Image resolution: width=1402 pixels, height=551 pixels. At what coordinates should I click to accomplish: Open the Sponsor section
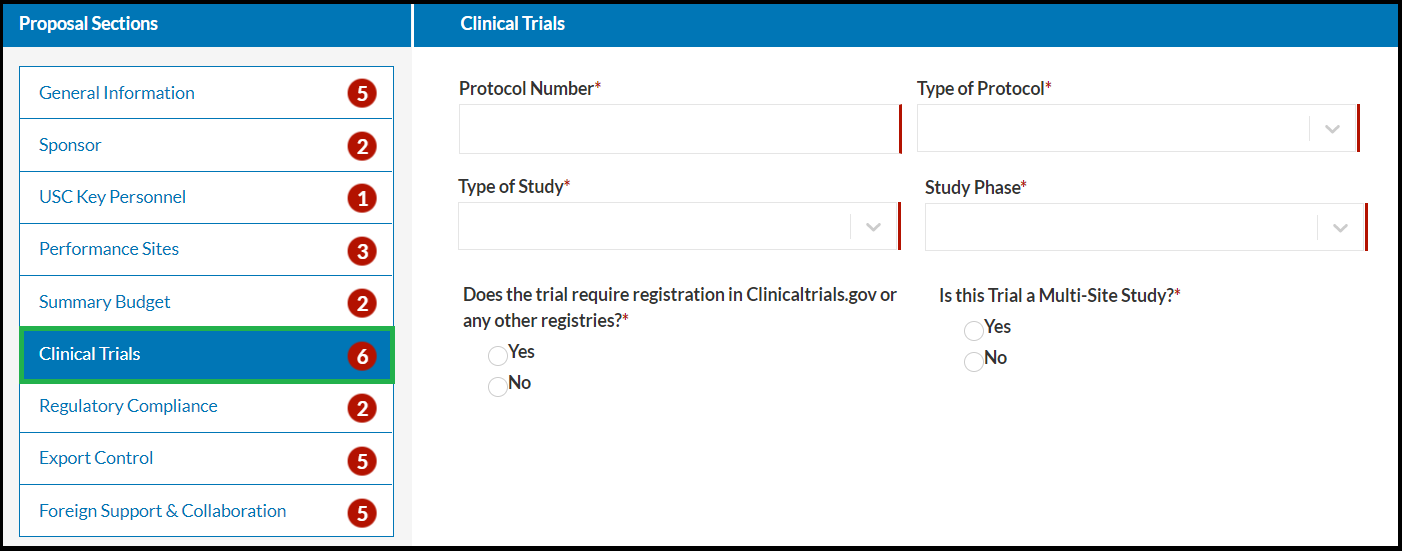(x=70, y=145)
